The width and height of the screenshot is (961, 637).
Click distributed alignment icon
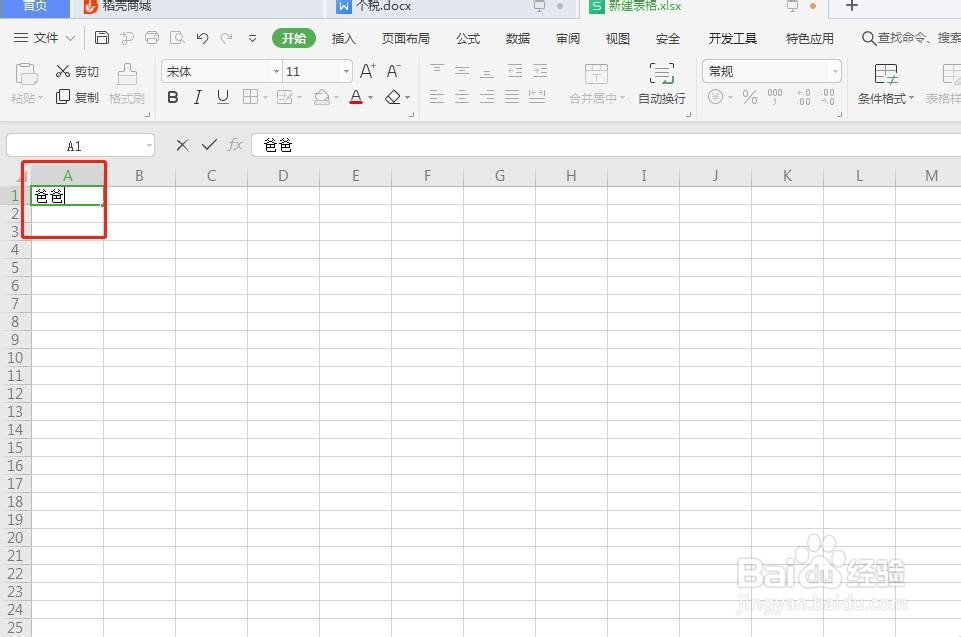tap(537, 97)
